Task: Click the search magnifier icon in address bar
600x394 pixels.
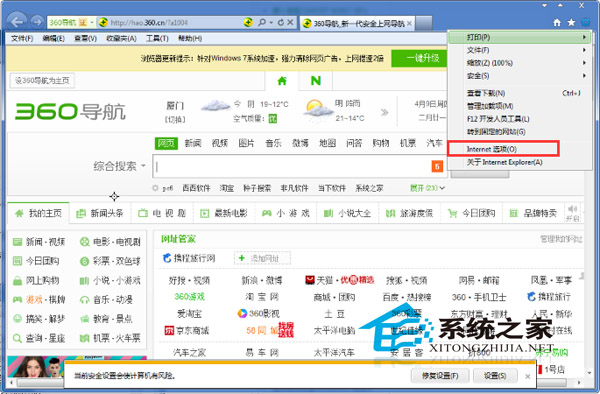Action: pos(262,23)
